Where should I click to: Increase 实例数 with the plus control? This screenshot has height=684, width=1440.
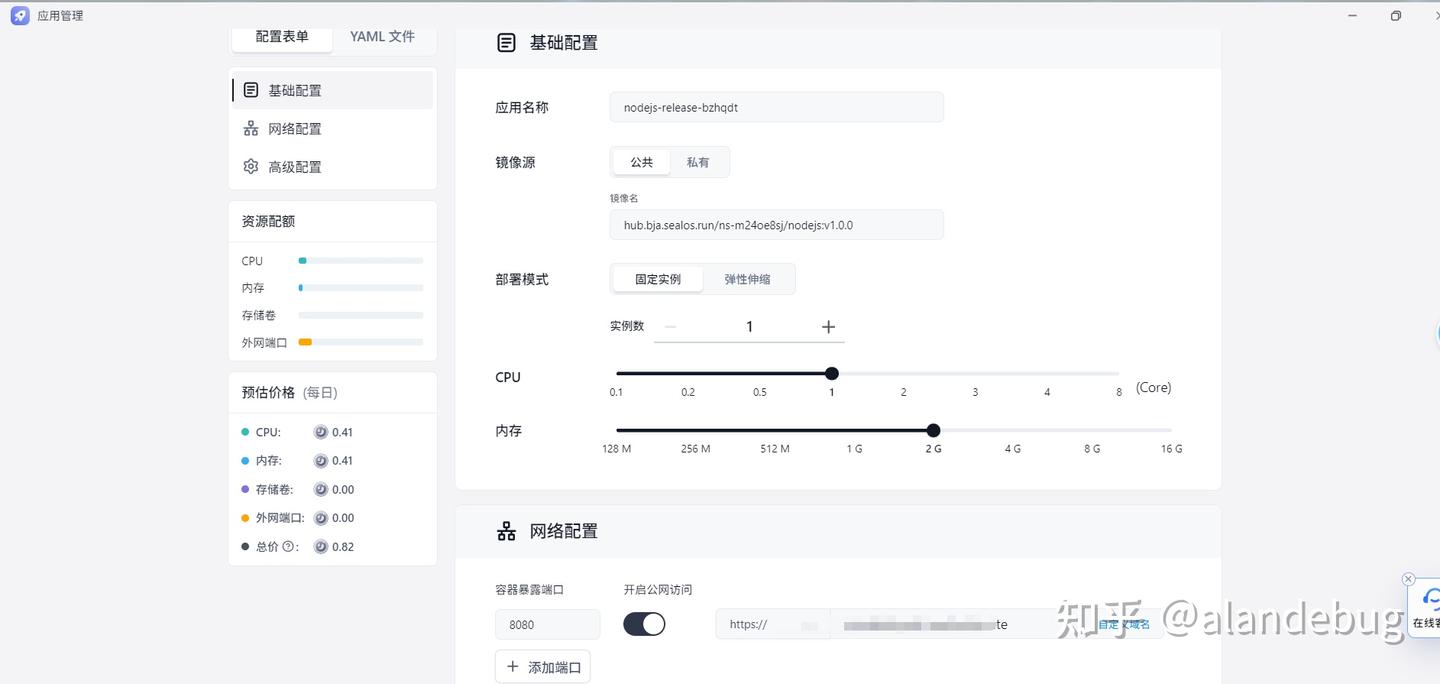pyautogui.click(x=828, y=326)
